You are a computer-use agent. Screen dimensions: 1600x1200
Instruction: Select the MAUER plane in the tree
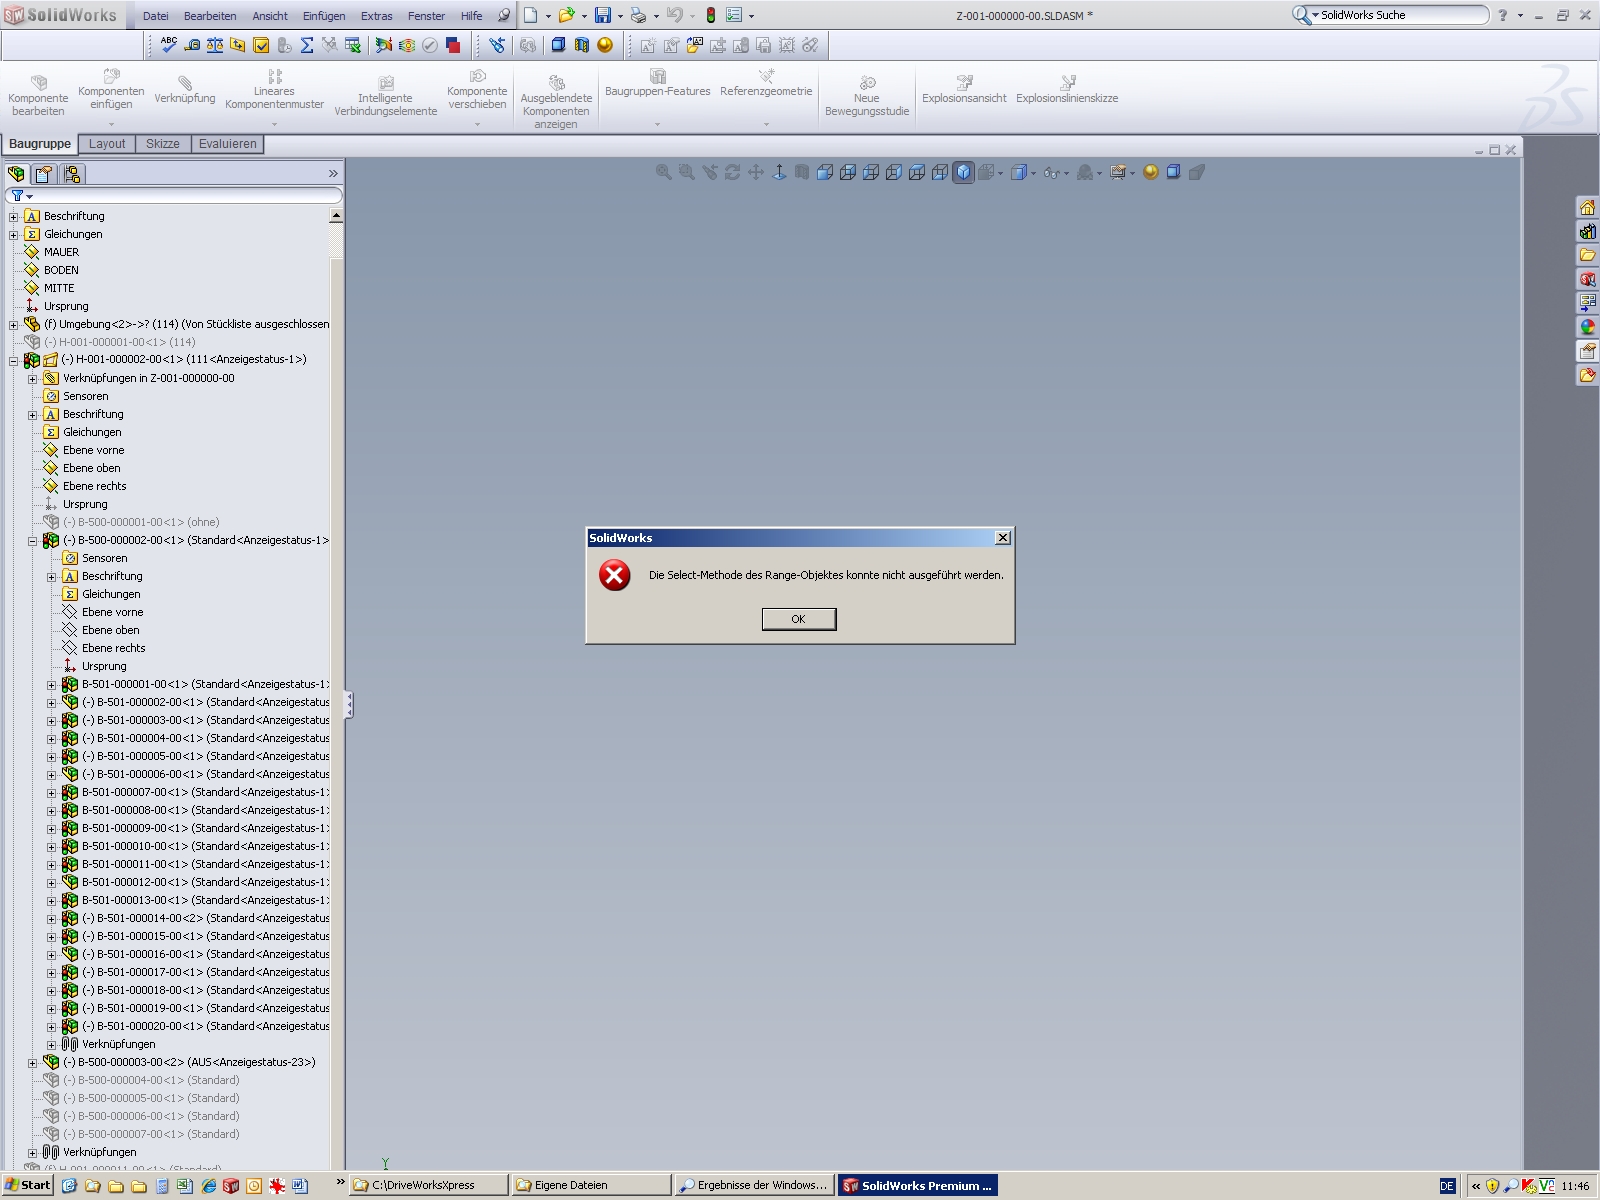click(61, 252)
